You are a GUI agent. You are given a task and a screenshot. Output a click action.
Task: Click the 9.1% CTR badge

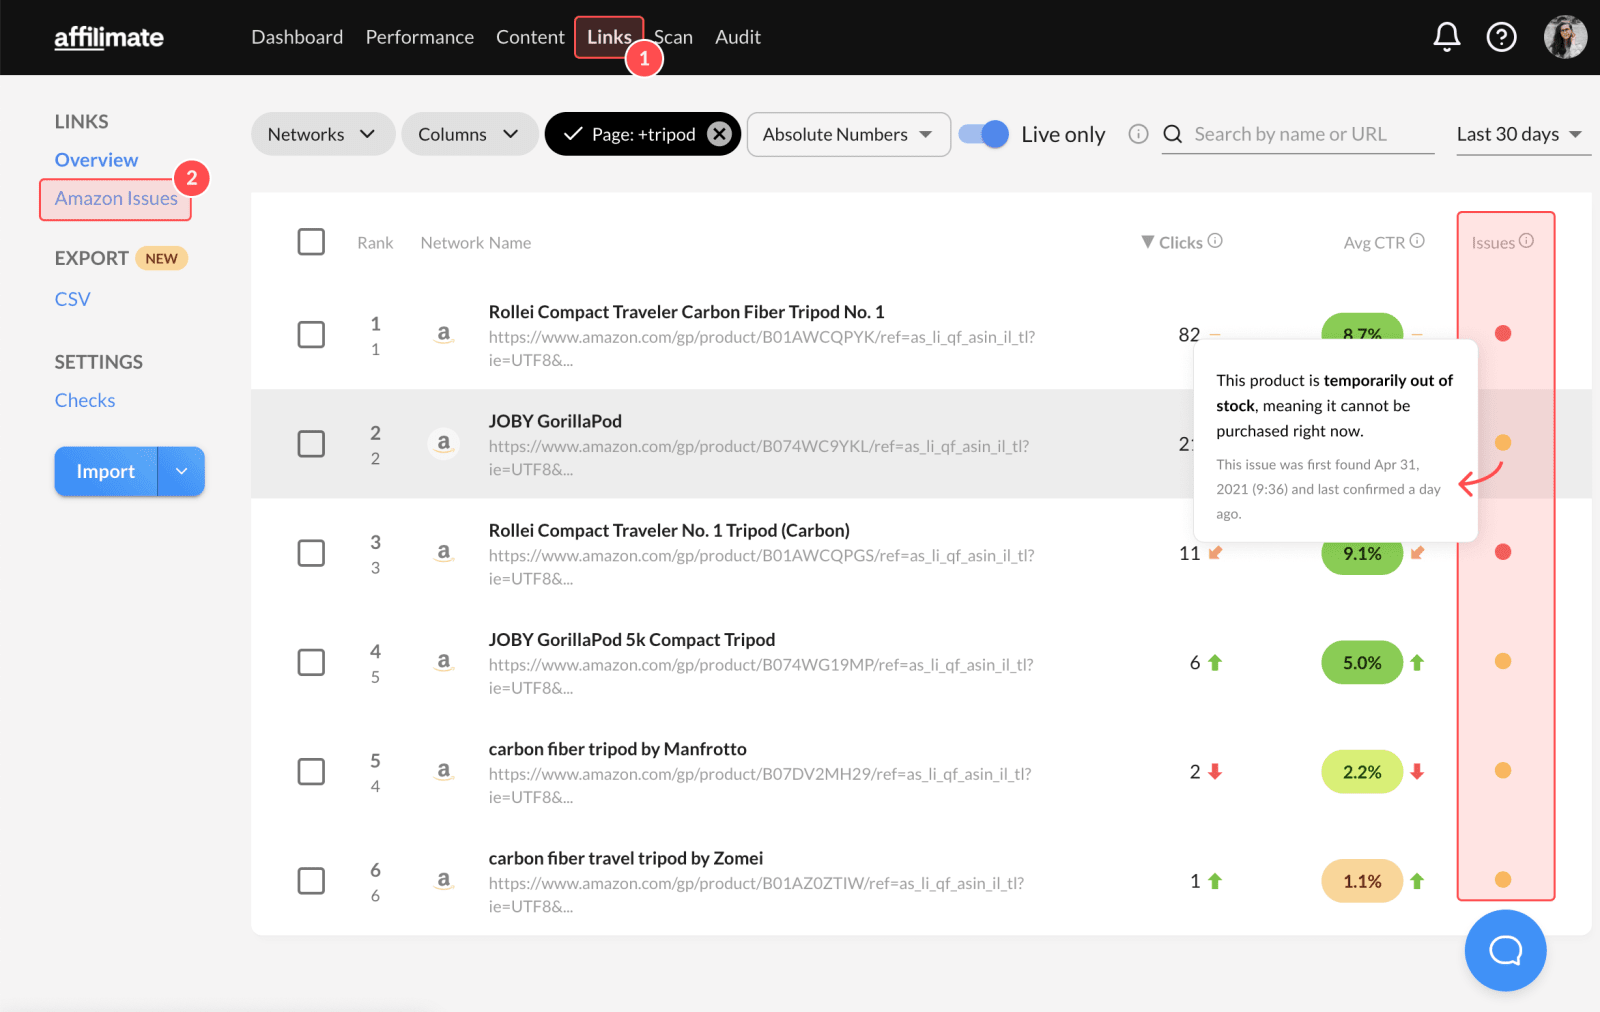pyautogui.click(x=1362, y=554)
